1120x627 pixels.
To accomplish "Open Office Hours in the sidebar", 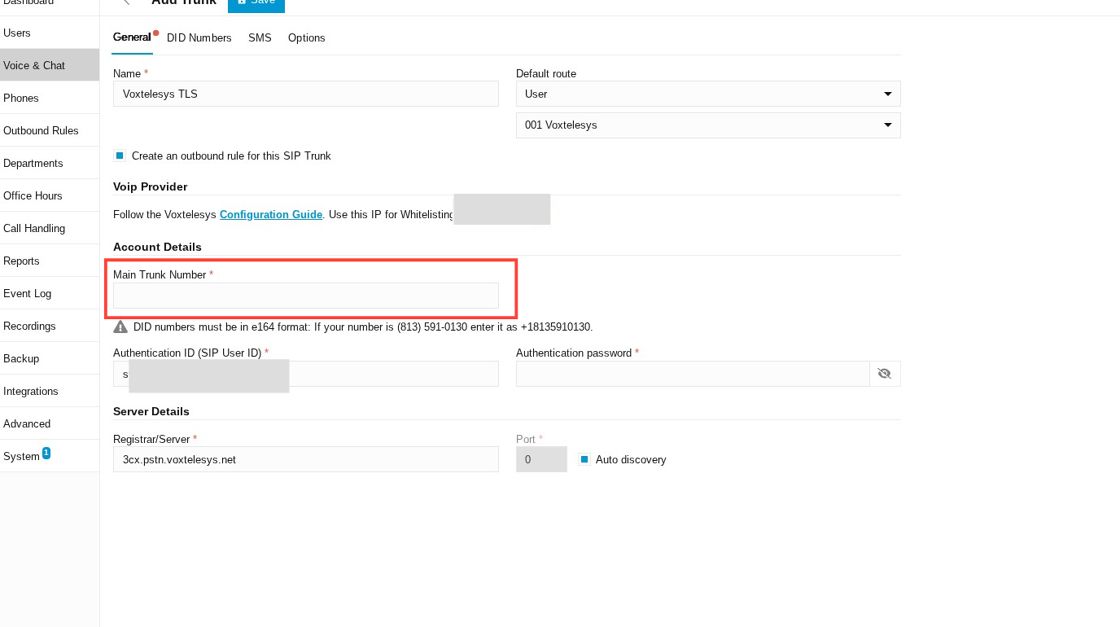I will coord(49,196).
